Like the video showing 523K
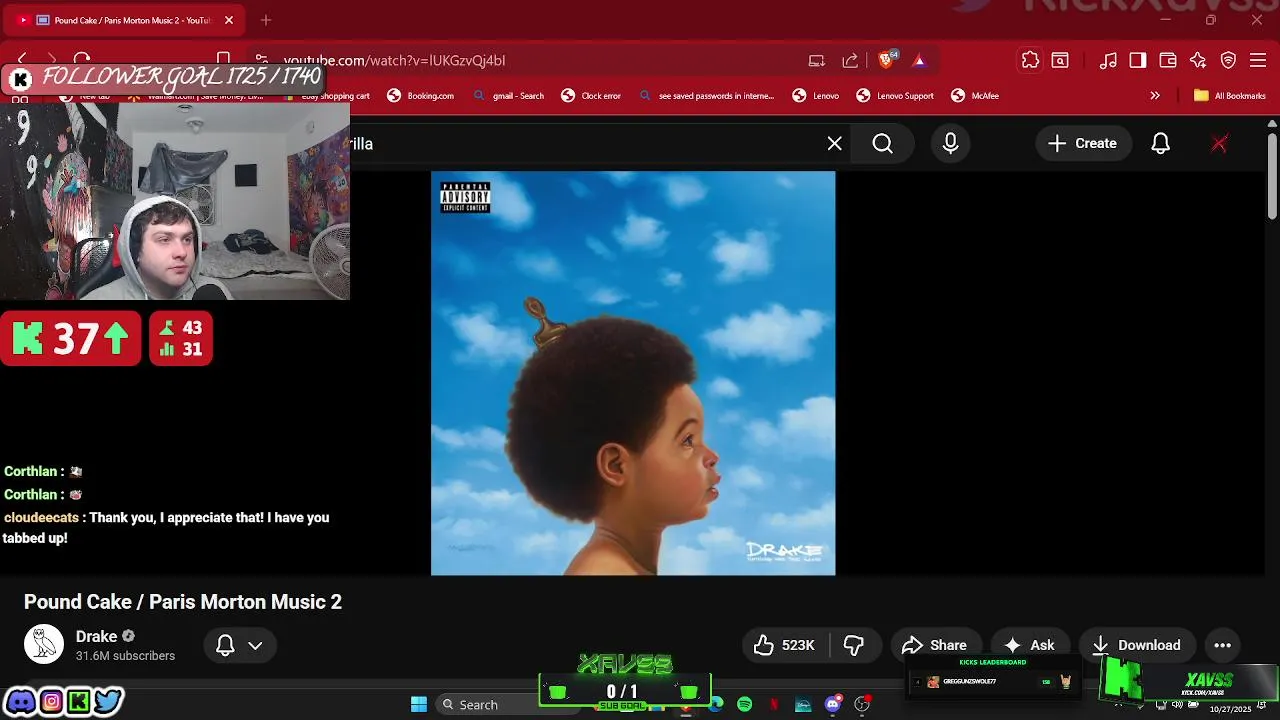The height and width of the screenshot is (720, 1280). point(785,645)
